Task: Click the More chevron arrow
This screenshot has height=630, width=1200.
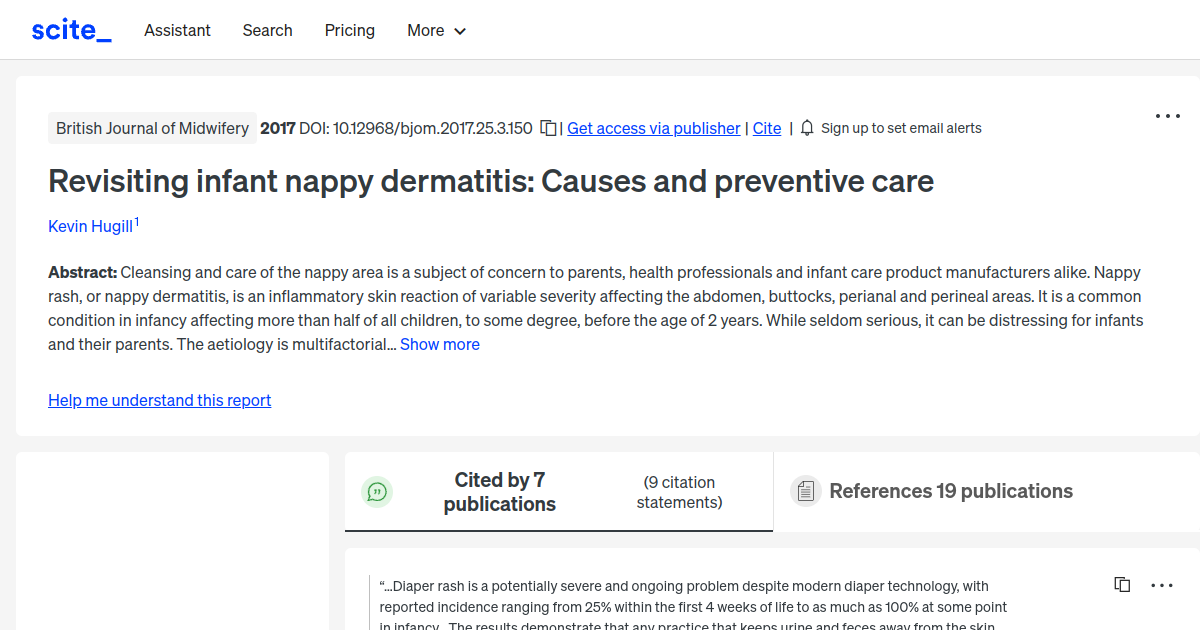Action: tap(461, 31)
